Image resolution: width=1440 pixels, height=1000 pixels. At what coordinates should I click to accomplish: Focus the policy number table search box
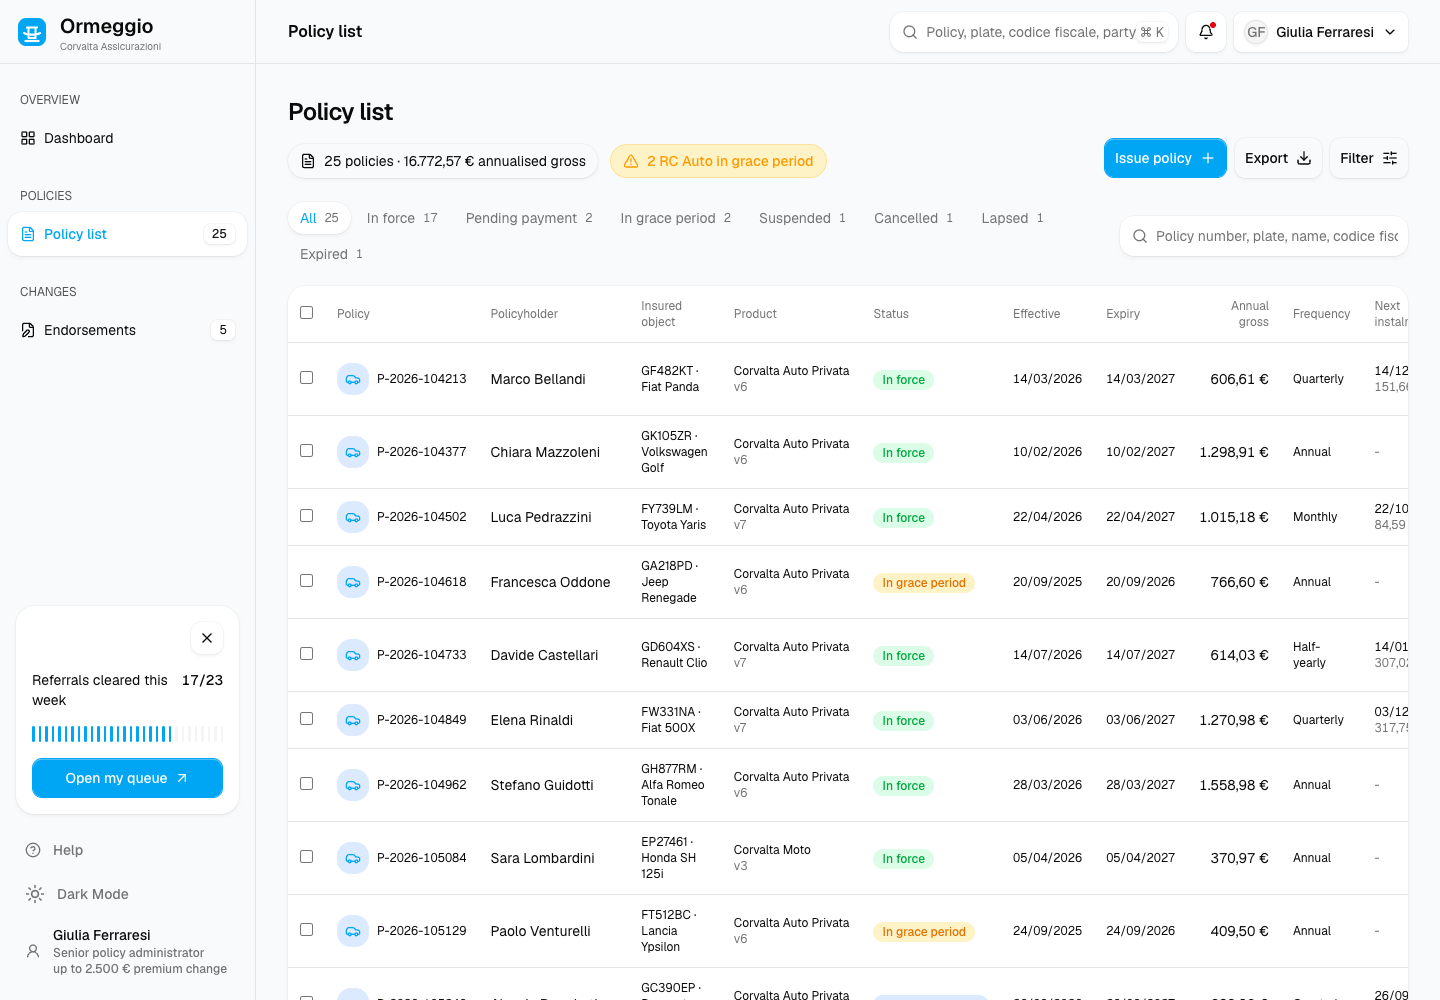1264,236
